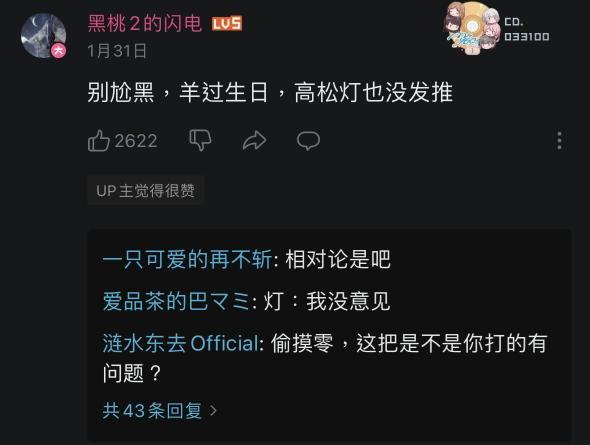Click the reply speech bubble icon
This screenshot has height=445, width=590.
(308, 141)
